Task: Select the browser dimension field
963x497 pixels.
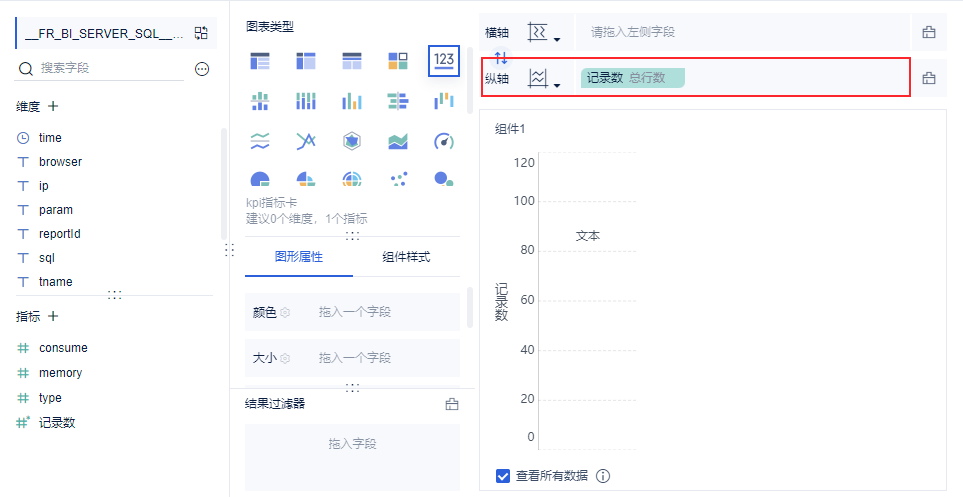Action: pos(60,162)
